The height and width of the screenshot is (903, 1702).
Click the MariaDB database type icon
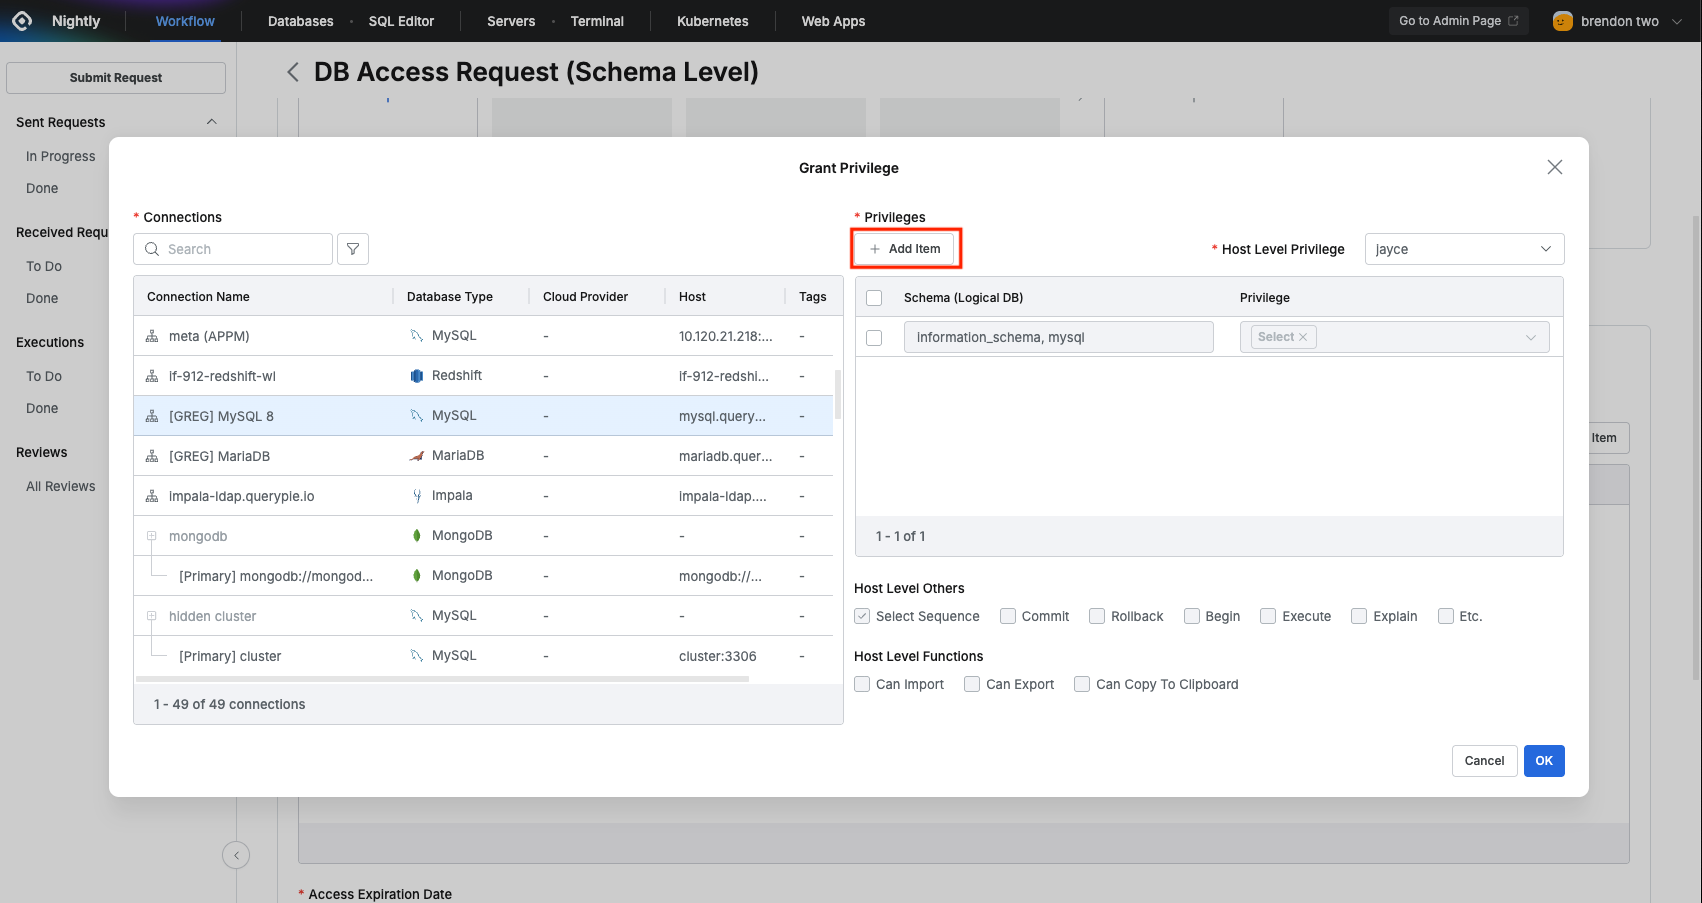(x=417, y=456)
